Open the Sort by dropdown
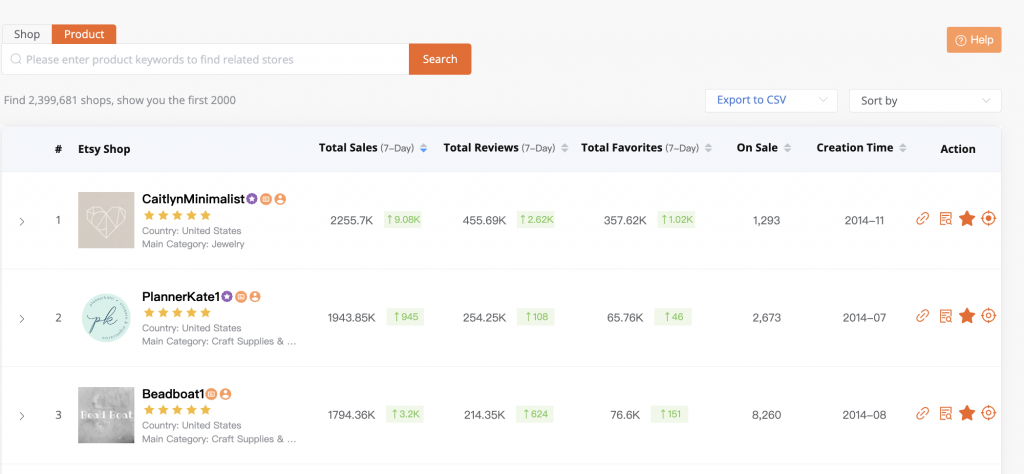This screenshot has height=474, width=1024. [924, 101]
